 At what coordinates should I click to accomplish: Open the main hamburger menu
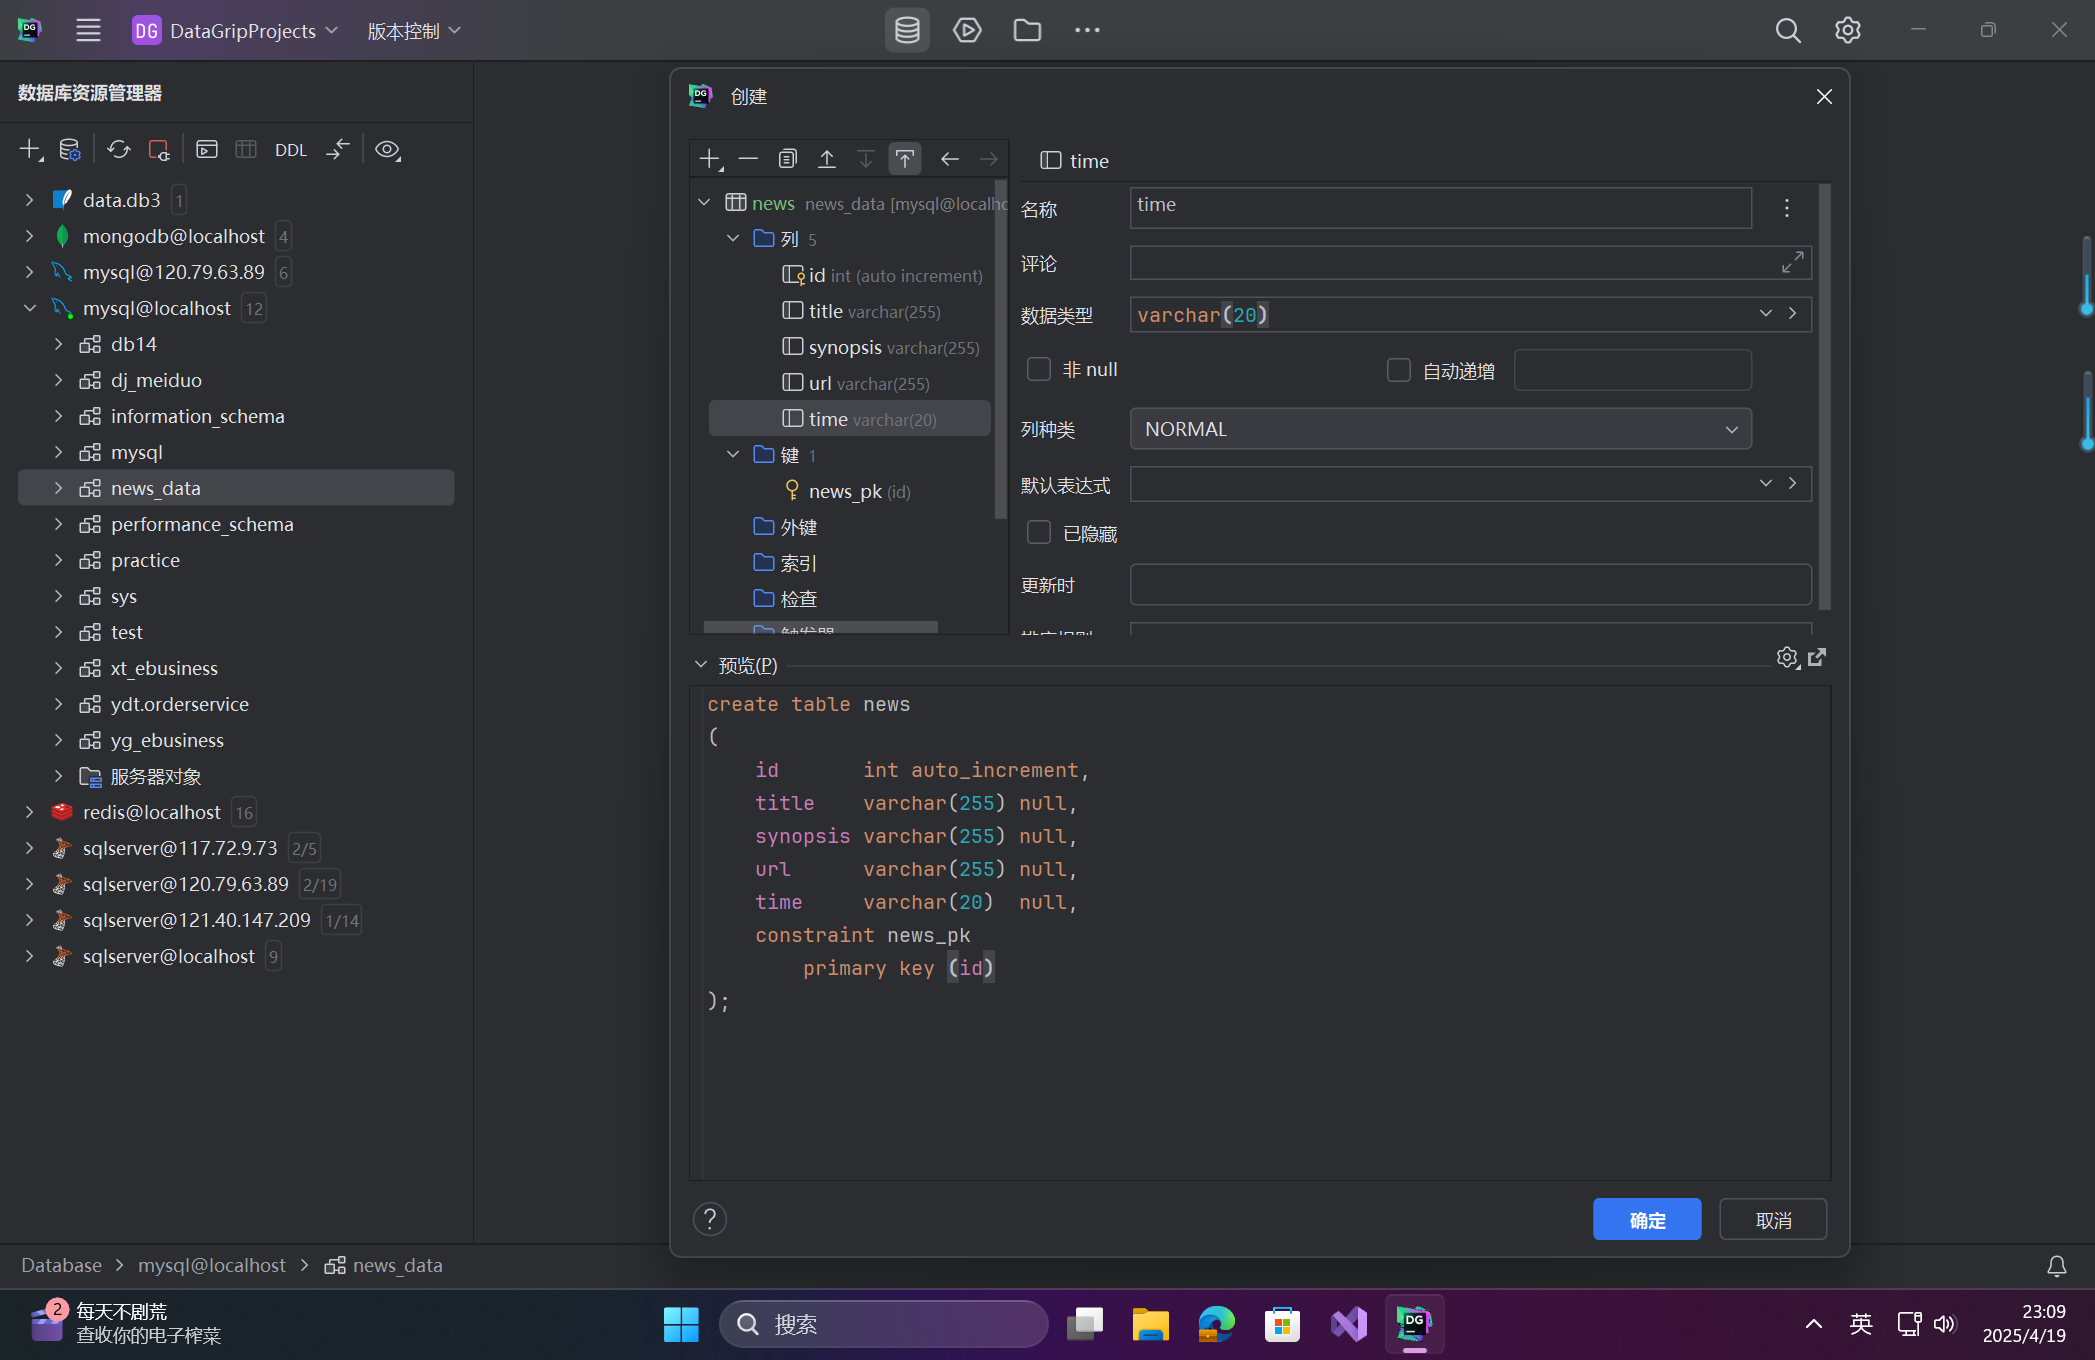tap(88, 31)
